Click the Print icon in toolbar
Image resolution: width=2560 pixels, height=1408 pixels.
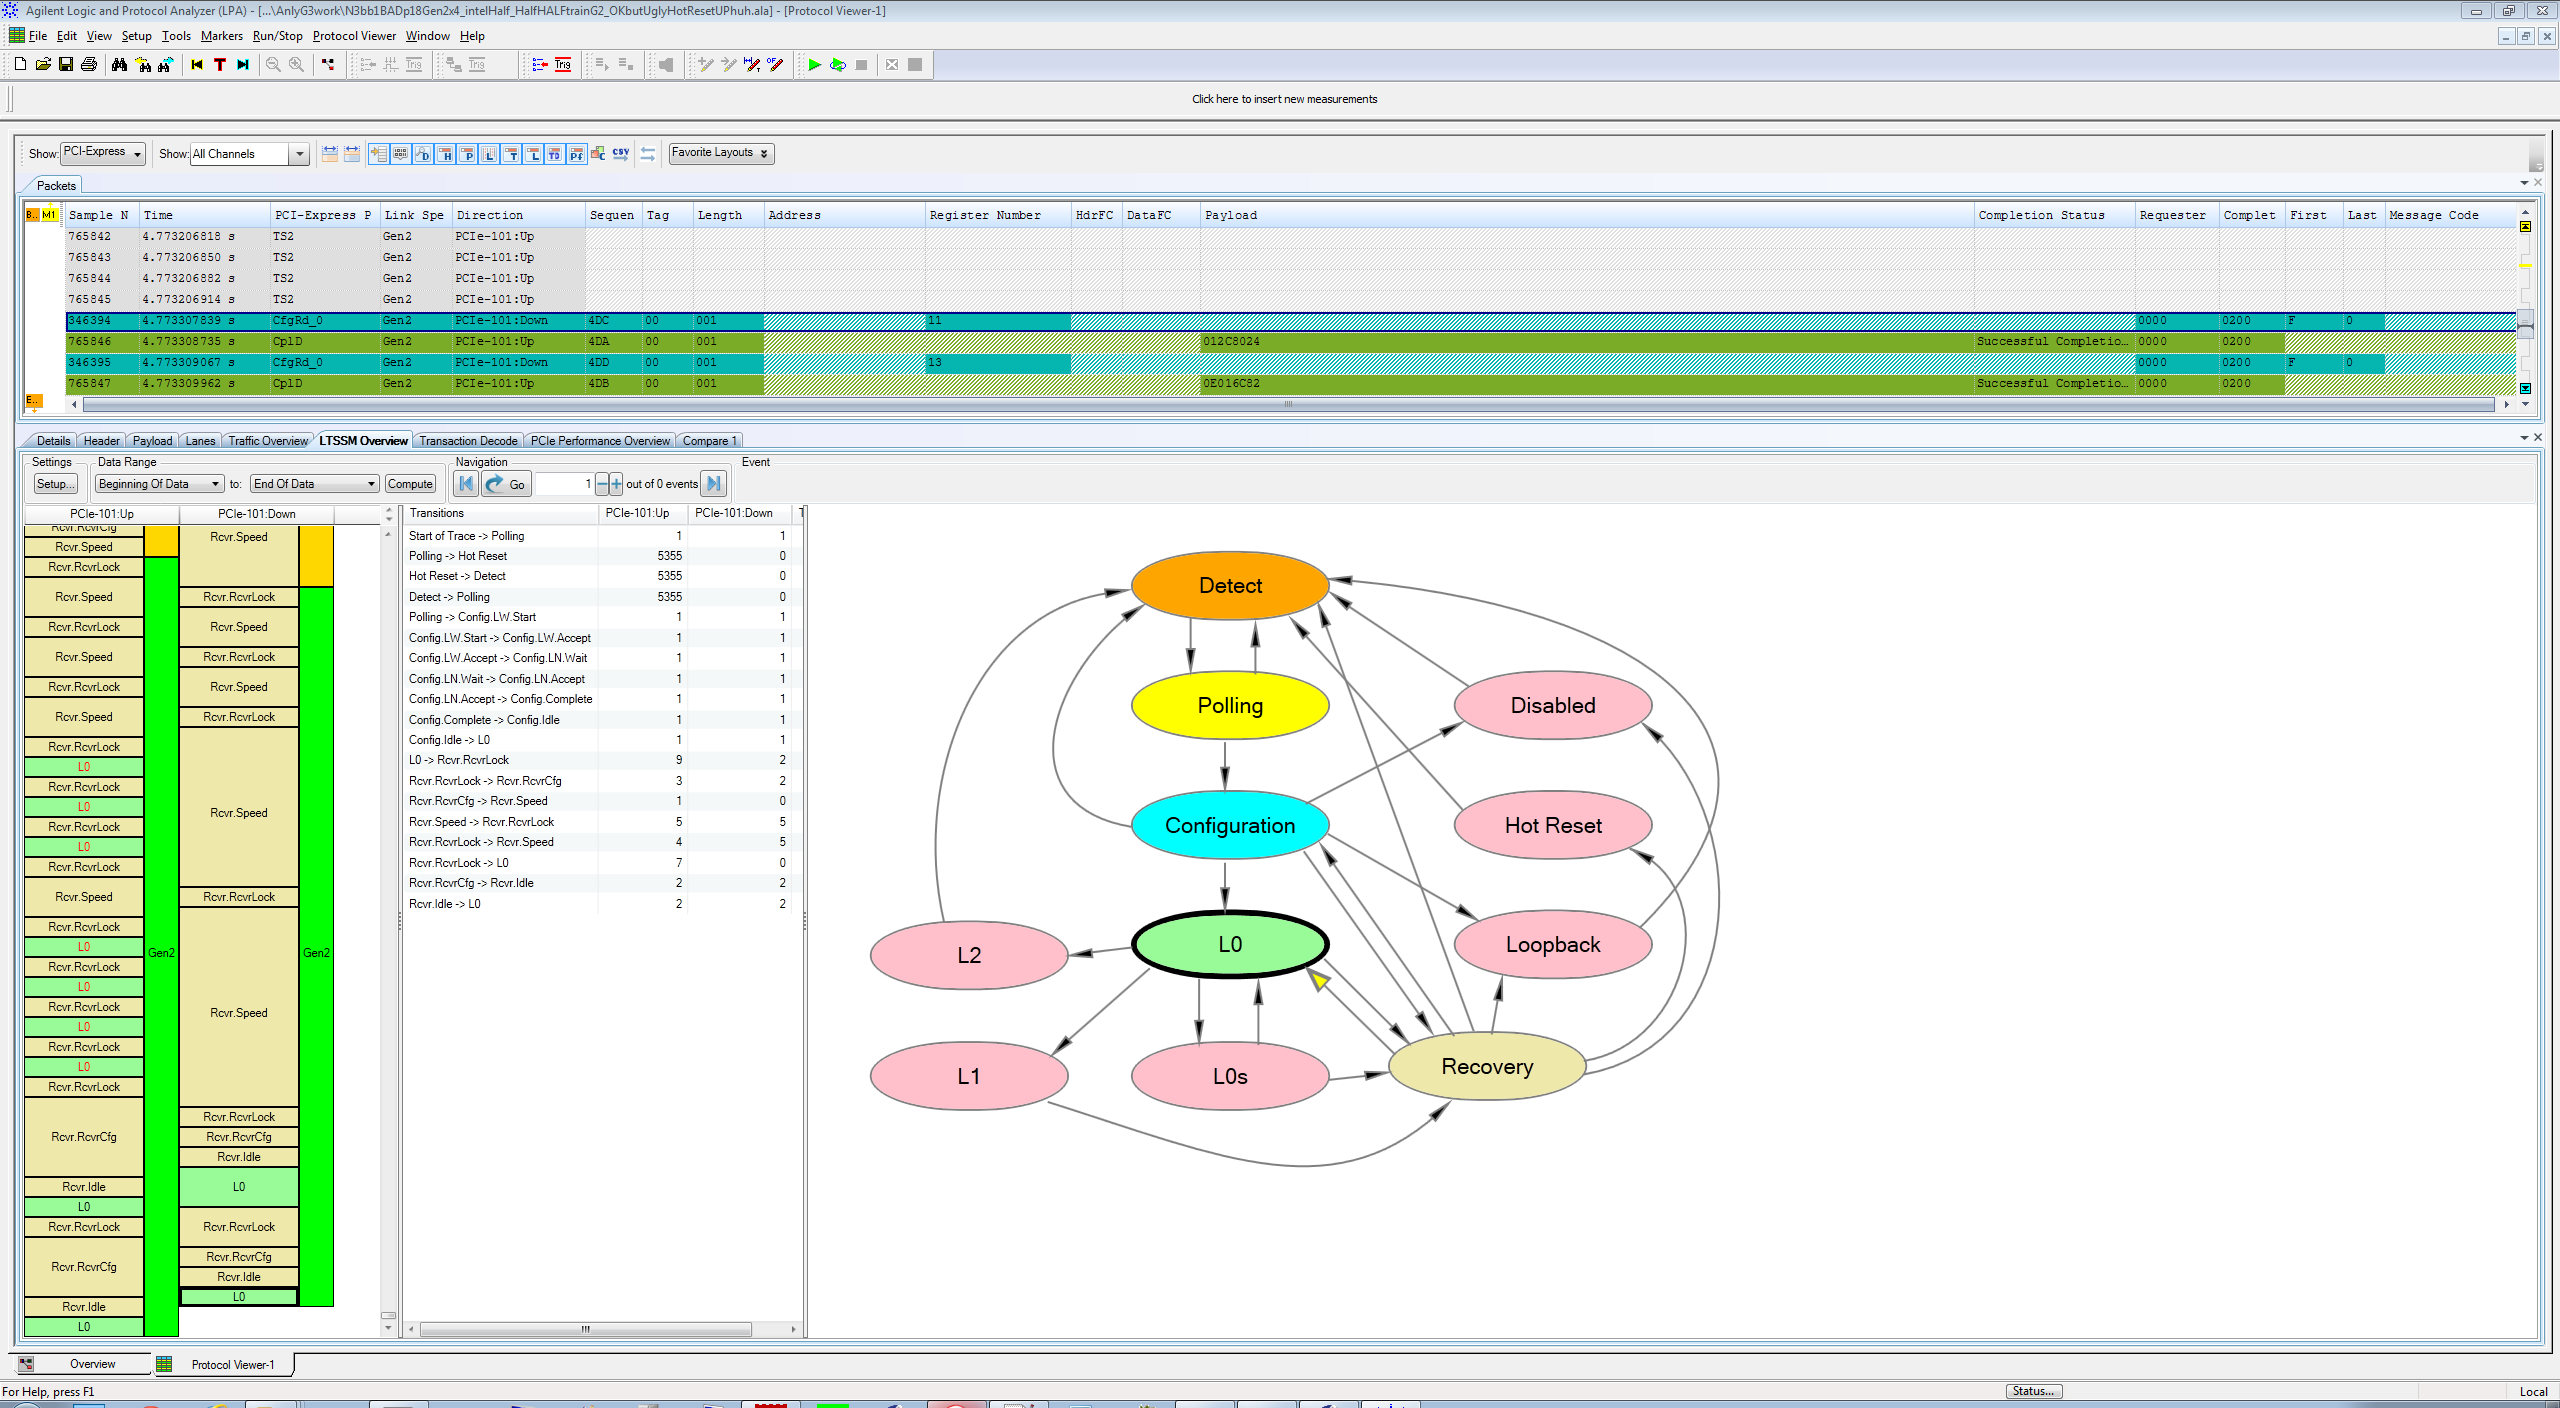click(x=89, y=65)
